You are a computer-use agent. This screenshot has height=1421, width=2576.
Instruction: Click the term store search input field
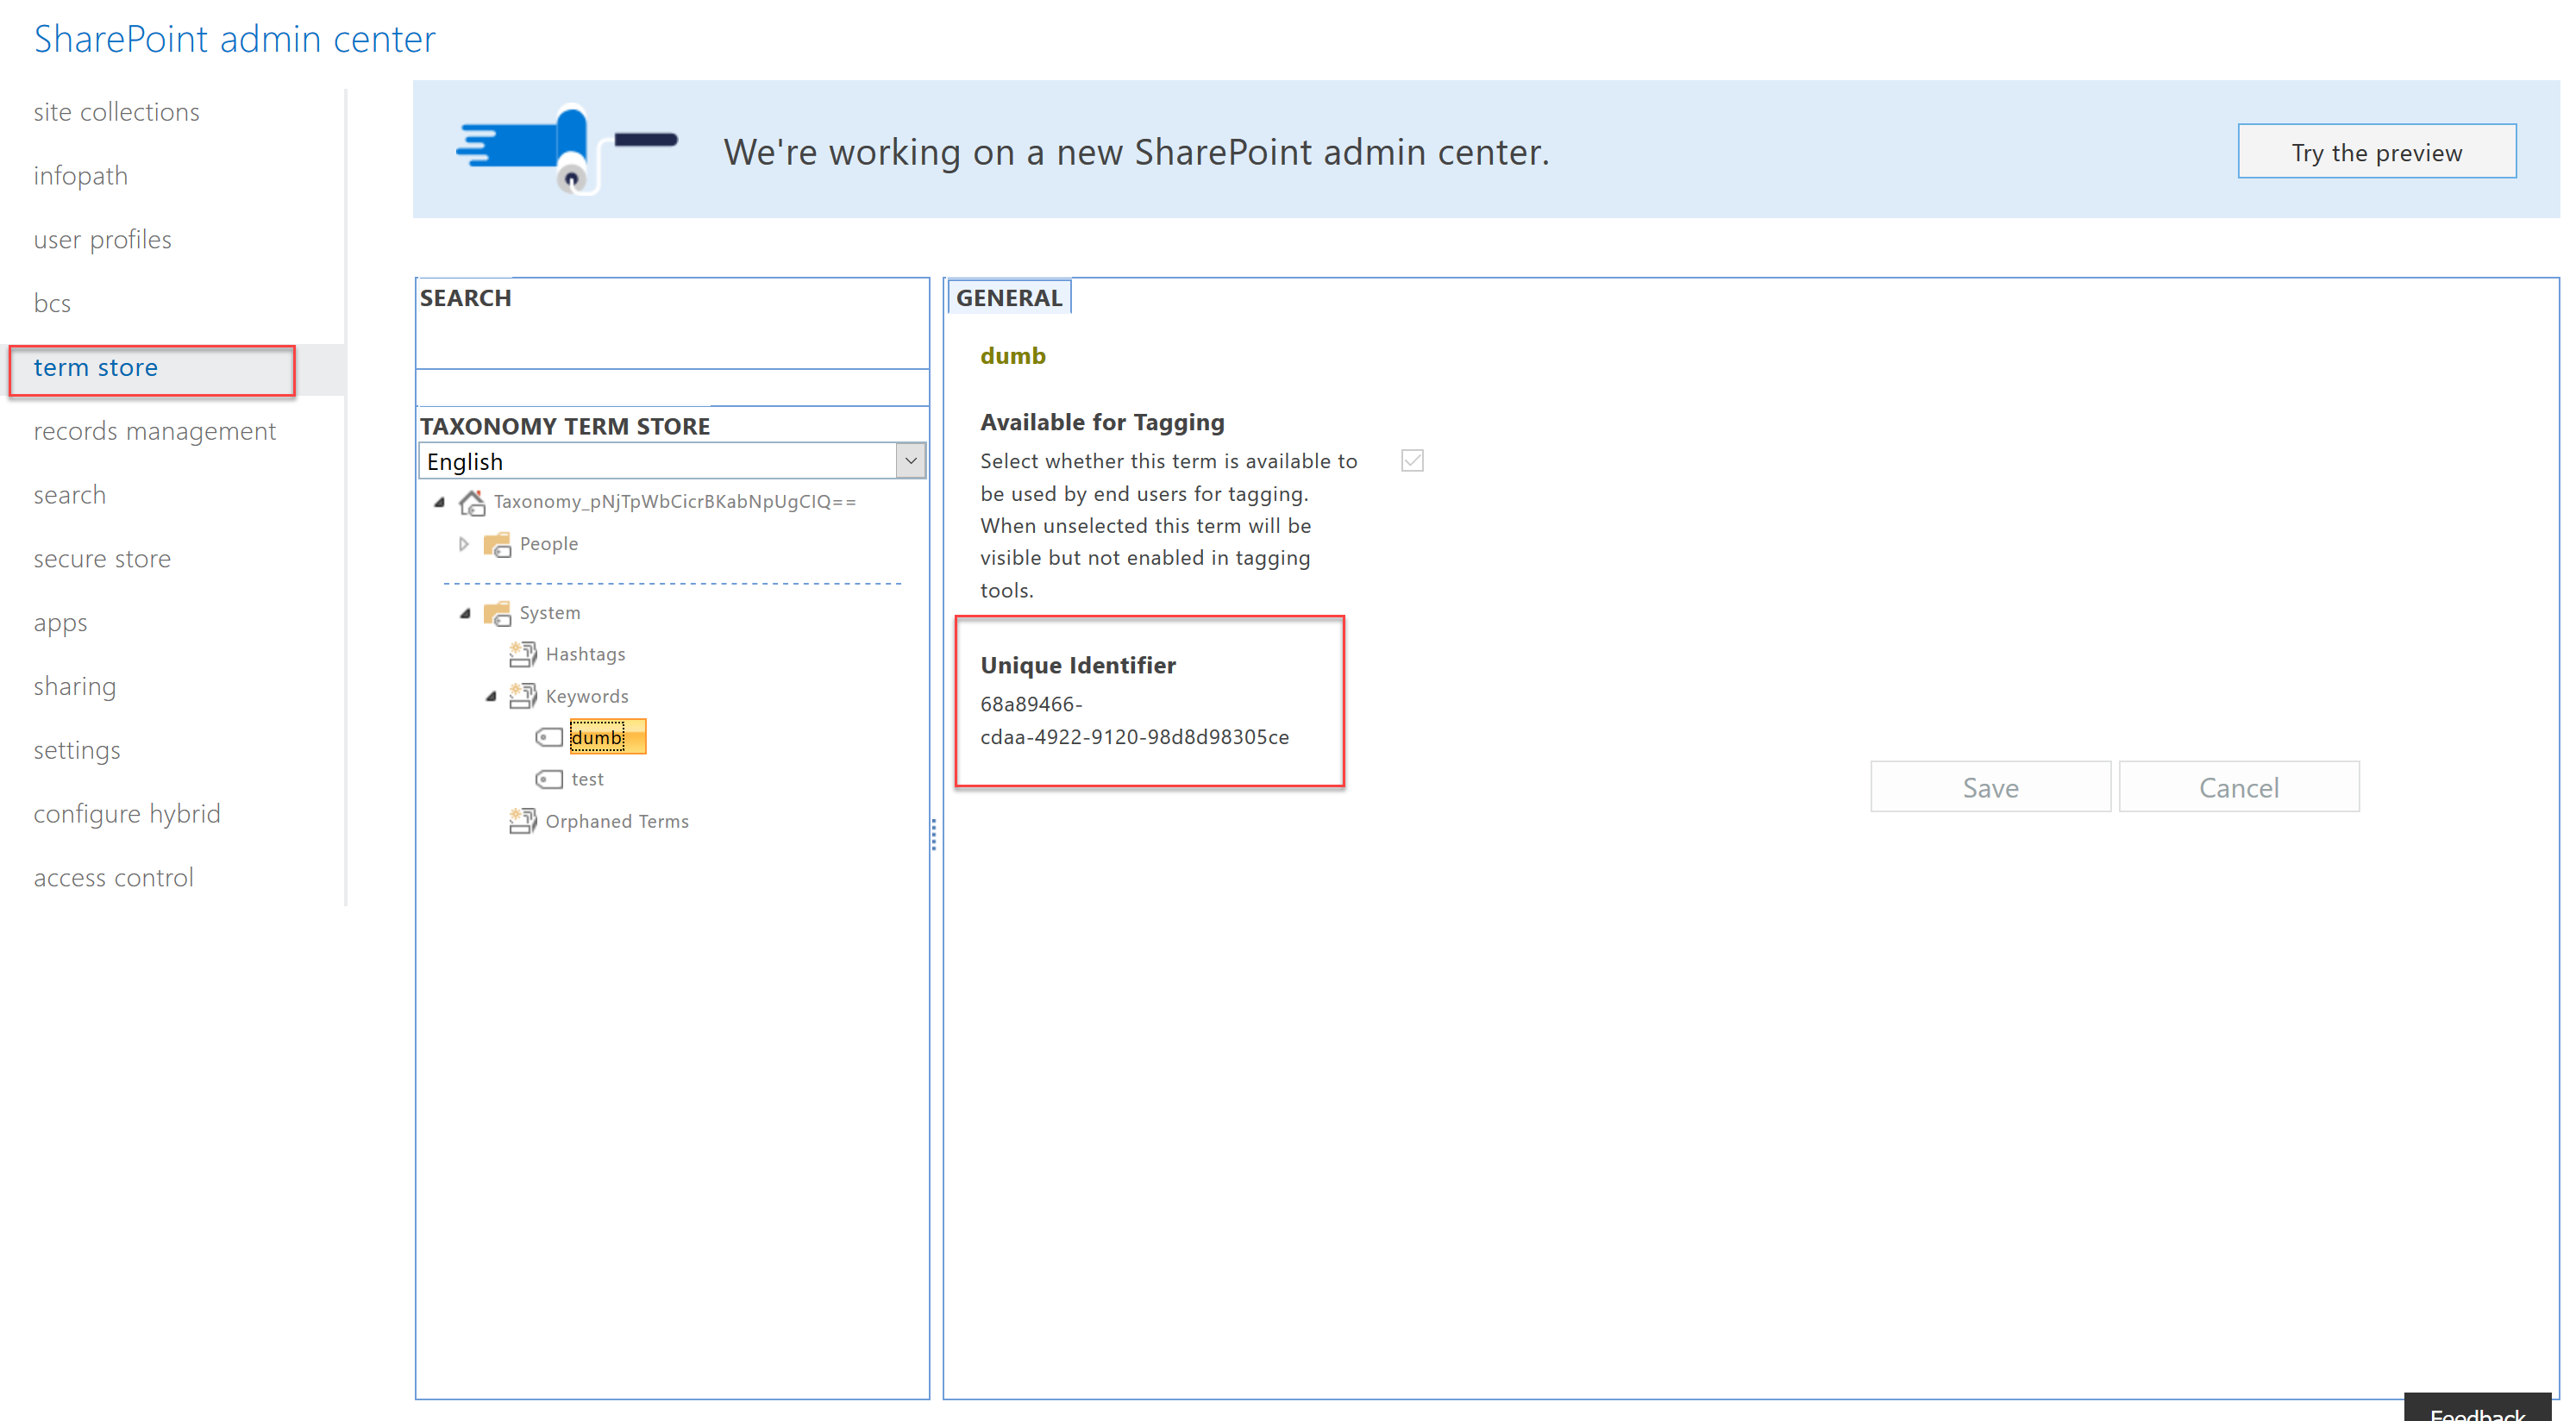pyautogui.click(x=672, y=341)
